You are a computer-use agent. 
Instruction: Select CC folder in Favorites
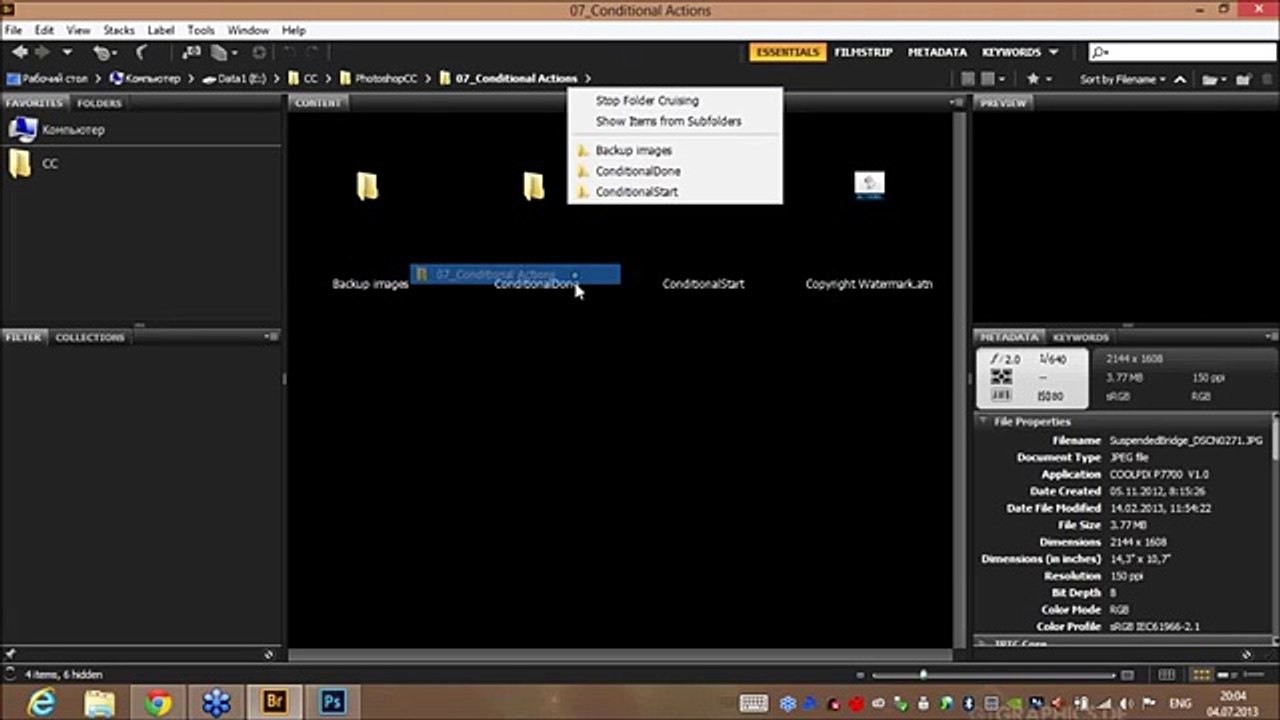50,163
